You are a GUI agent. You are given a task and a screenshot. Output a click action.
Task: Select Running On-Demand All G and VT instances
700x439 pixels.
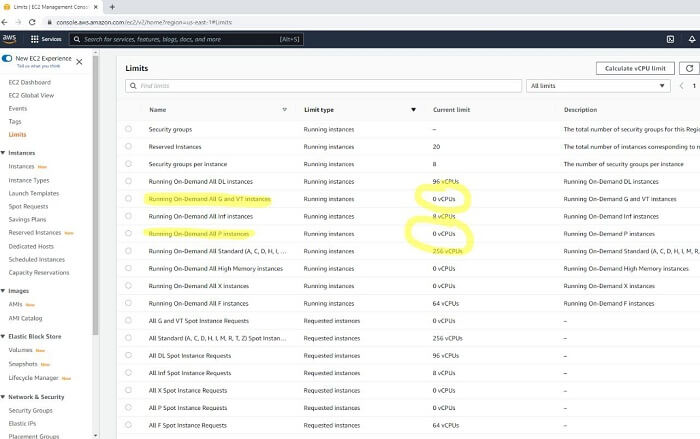pos(128,198)
